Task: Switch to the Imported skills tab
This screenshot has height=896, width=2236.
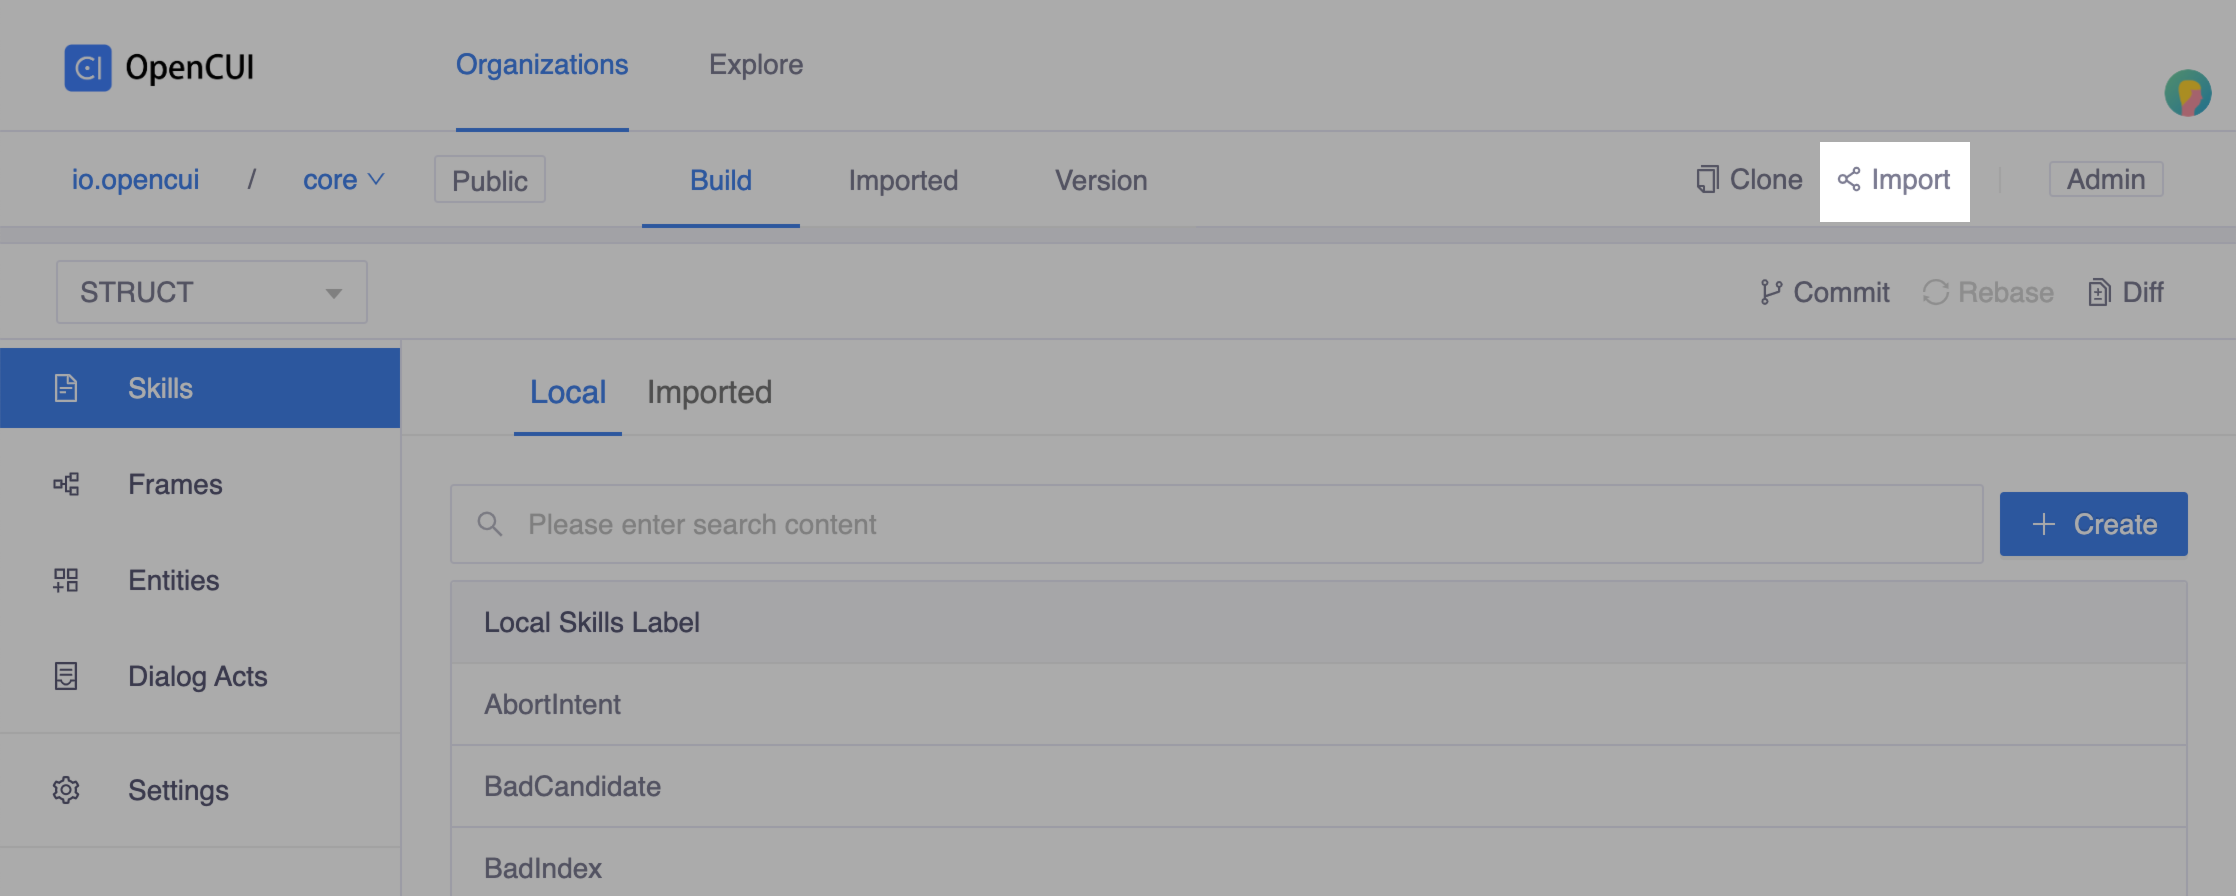Action: point(710,392)
